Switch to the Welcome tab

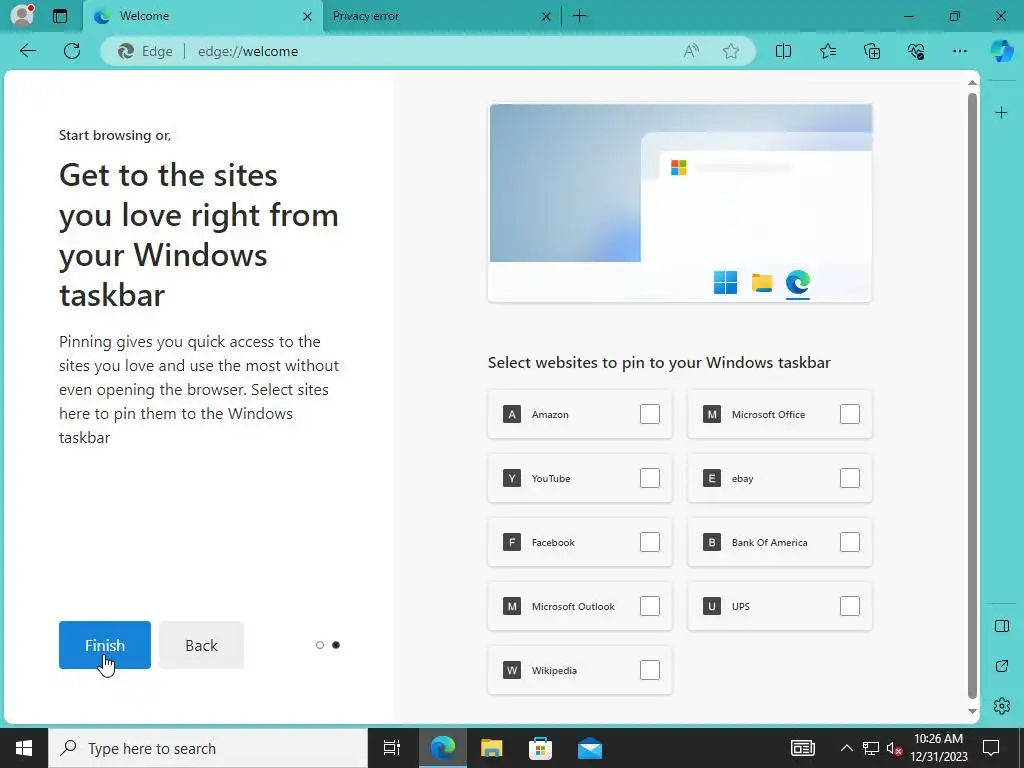202,16
